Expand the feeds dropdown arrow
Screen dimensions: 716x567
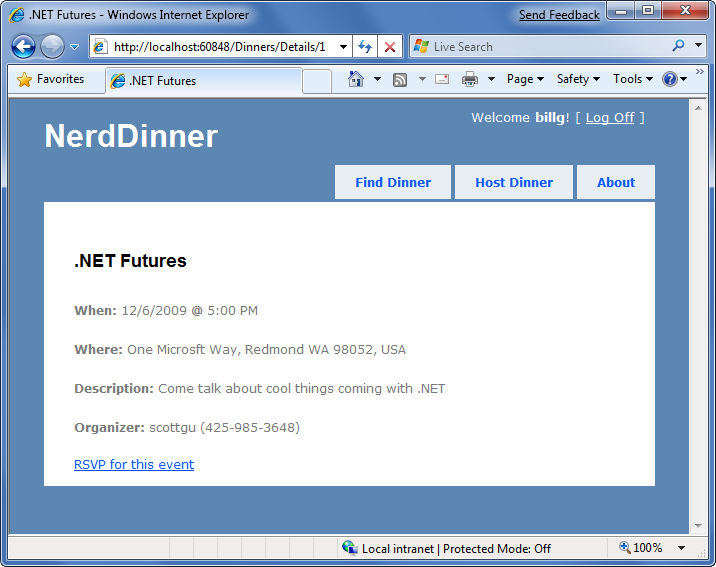click(422, 79)
